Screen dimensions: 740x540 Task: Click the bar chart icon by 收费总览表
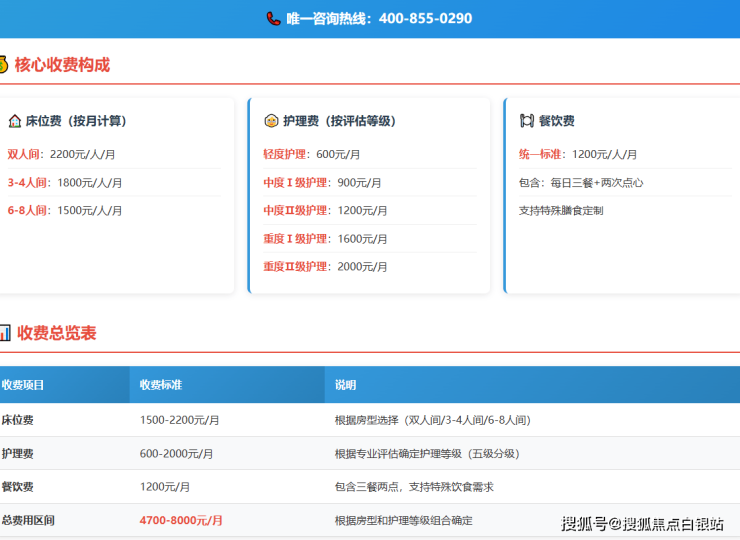click(5, 333)
